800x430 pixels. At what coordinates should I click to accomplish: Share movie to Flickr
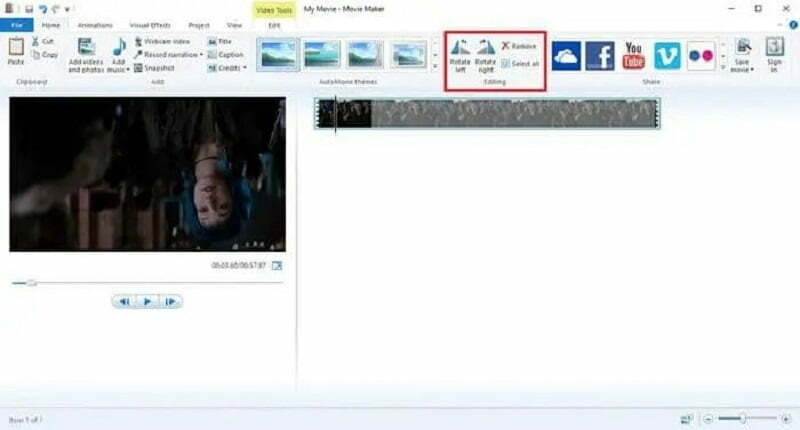701,56
